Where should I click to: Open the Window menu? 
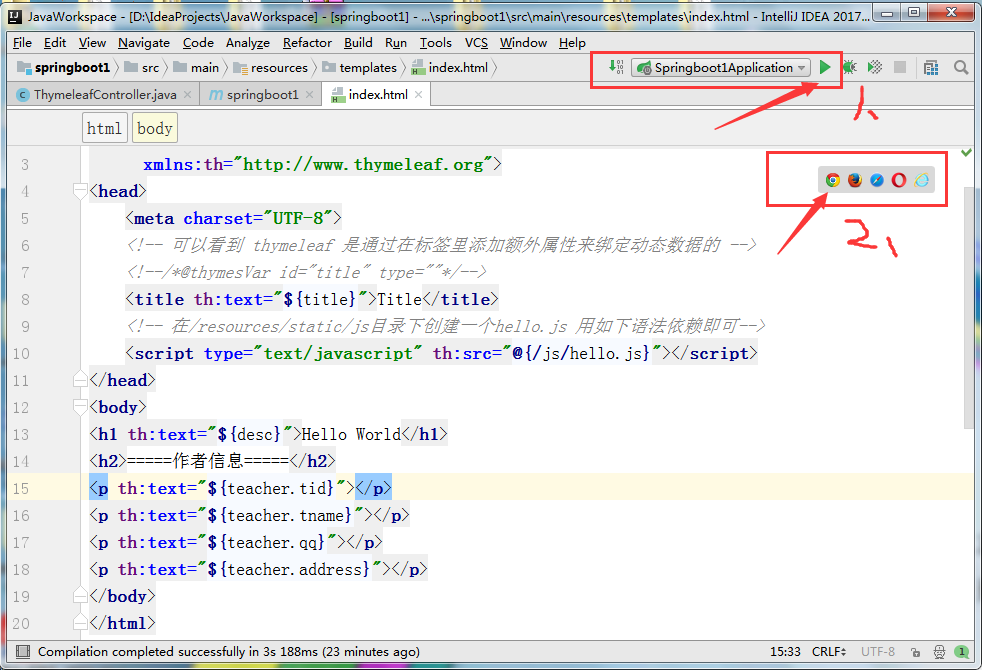[x=523, y=43]
